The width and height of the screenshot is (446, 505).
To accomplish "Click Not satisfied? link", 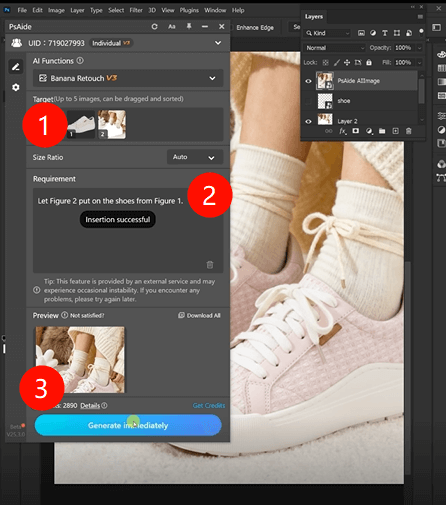I will click(x=87, y=315).
